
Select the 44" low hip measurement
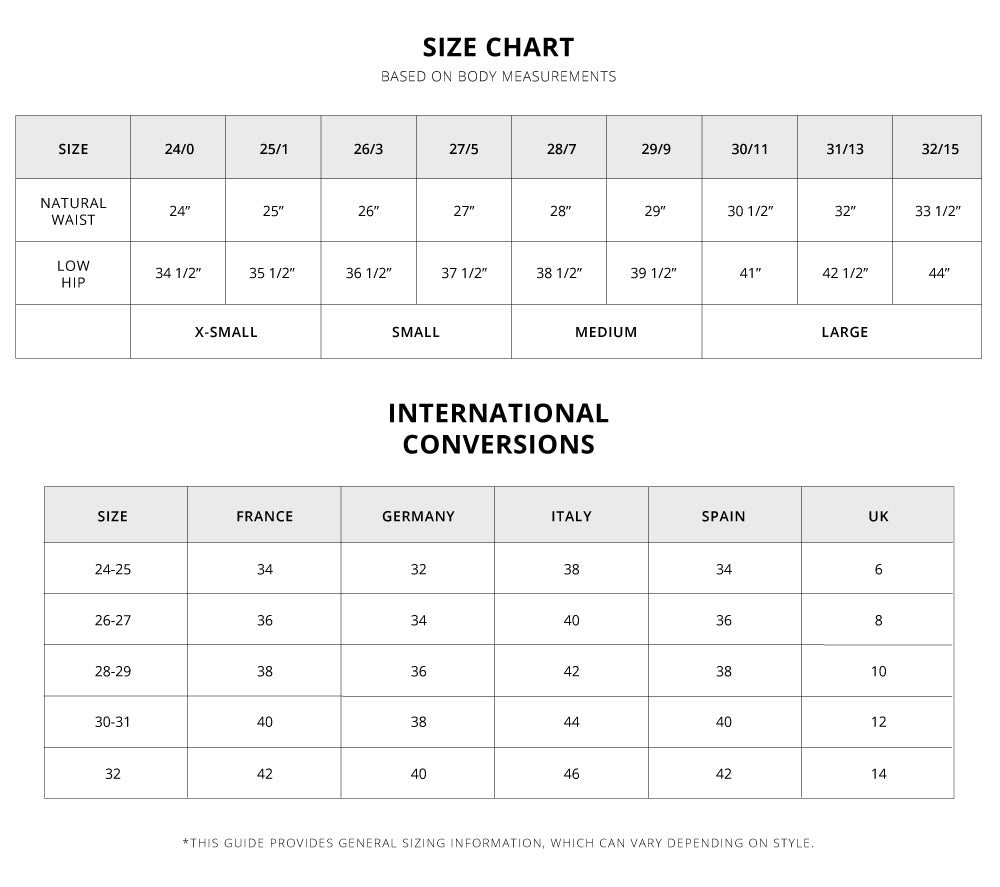pos(939,273)
